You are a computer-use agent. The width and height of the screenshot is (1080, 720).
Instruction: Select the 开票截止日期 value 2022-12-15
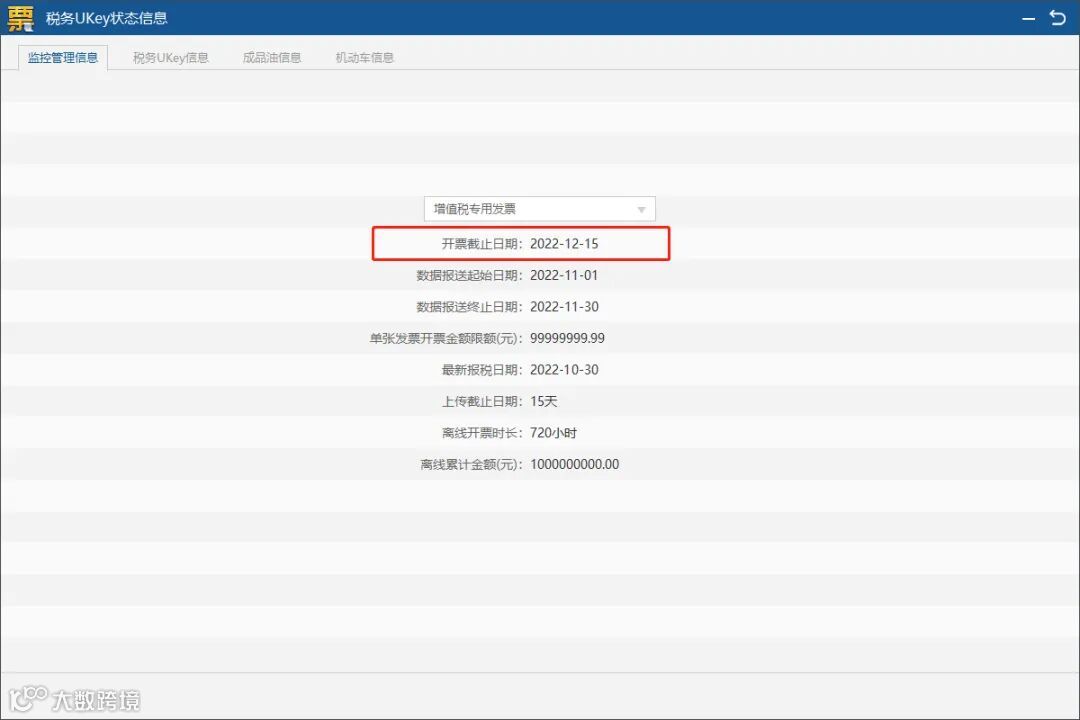point(564,244)
